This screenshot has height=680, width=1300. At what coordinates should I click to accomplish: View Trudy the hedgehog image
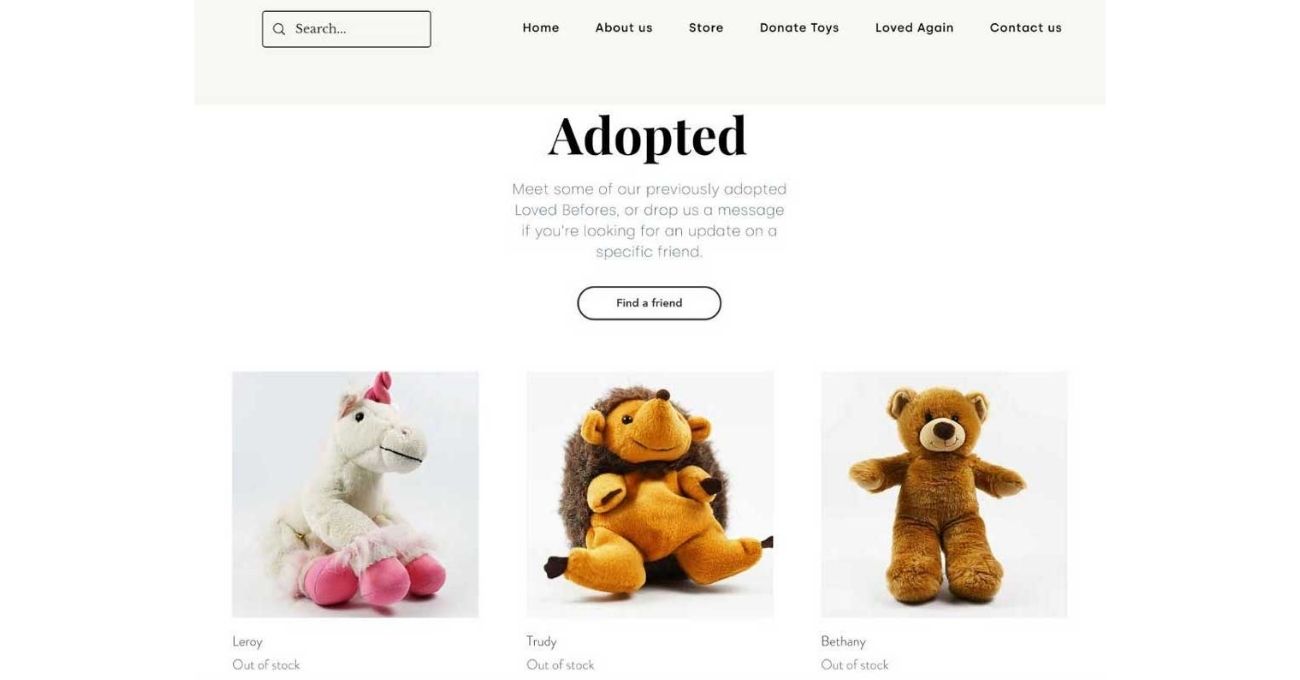click(x=650, y=494)
